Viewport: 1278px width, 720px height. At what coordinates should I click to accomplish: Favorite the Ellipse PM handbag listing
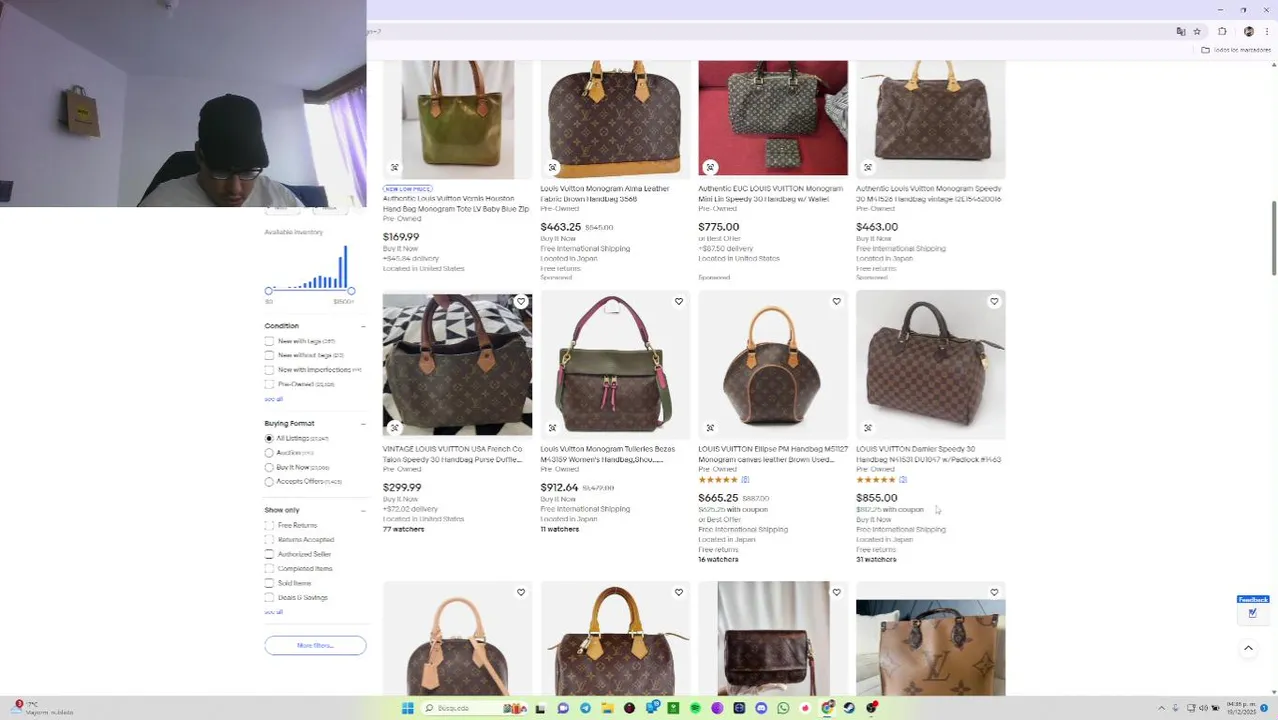pos(837,301)
